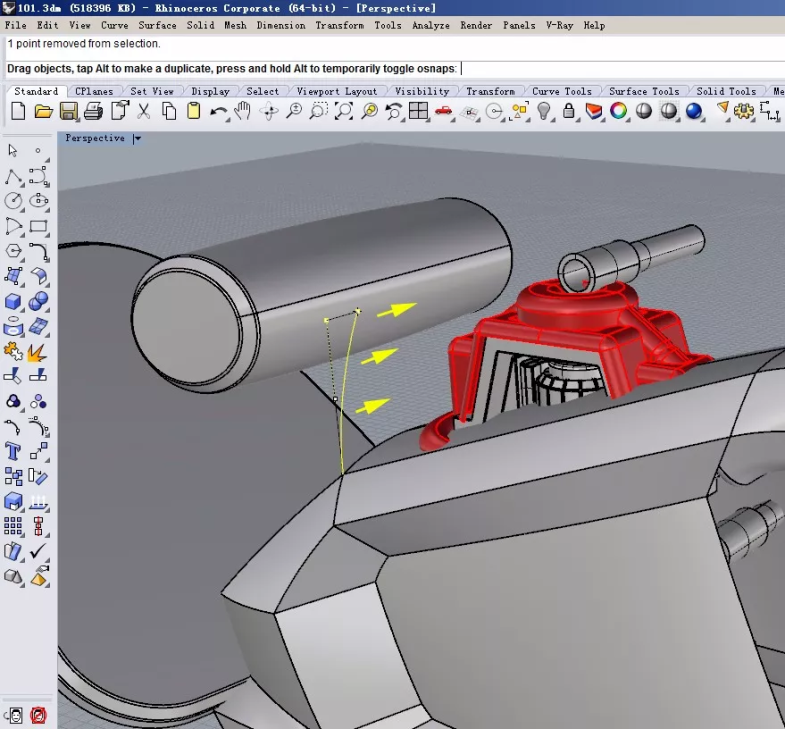Click the Rectangle tool icon

[x=38, y=227]
